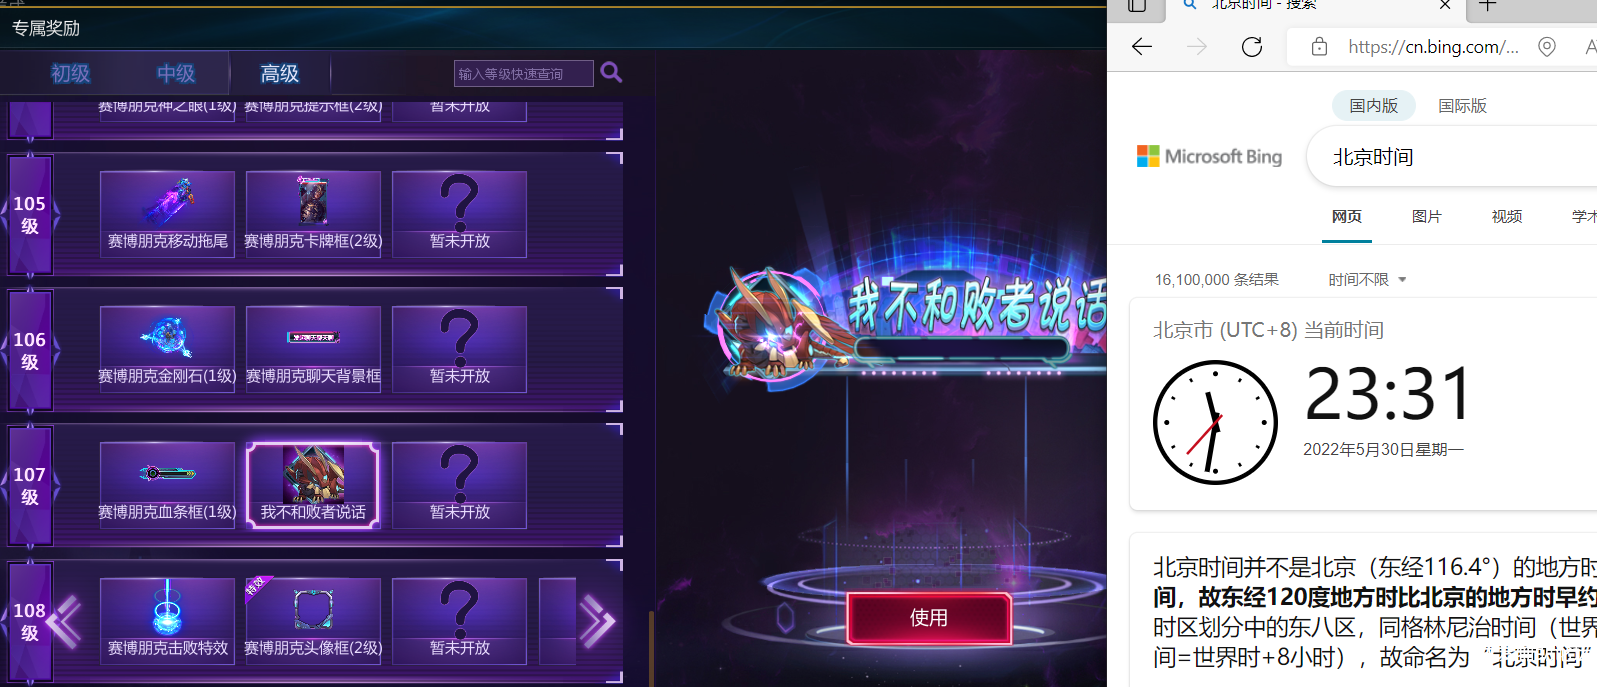Select 赛博朋克卡牌框(2级) reward icon

313,214
